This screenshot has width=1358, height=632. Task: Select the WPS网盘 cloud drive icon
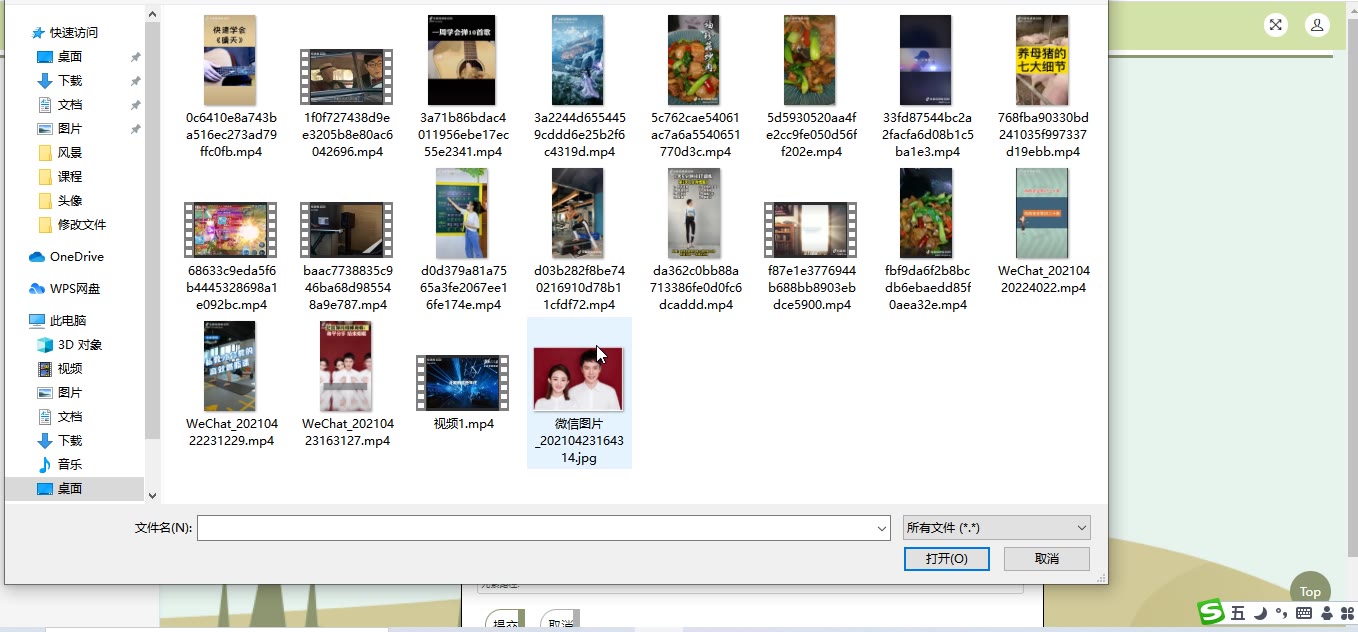(37, 289)
